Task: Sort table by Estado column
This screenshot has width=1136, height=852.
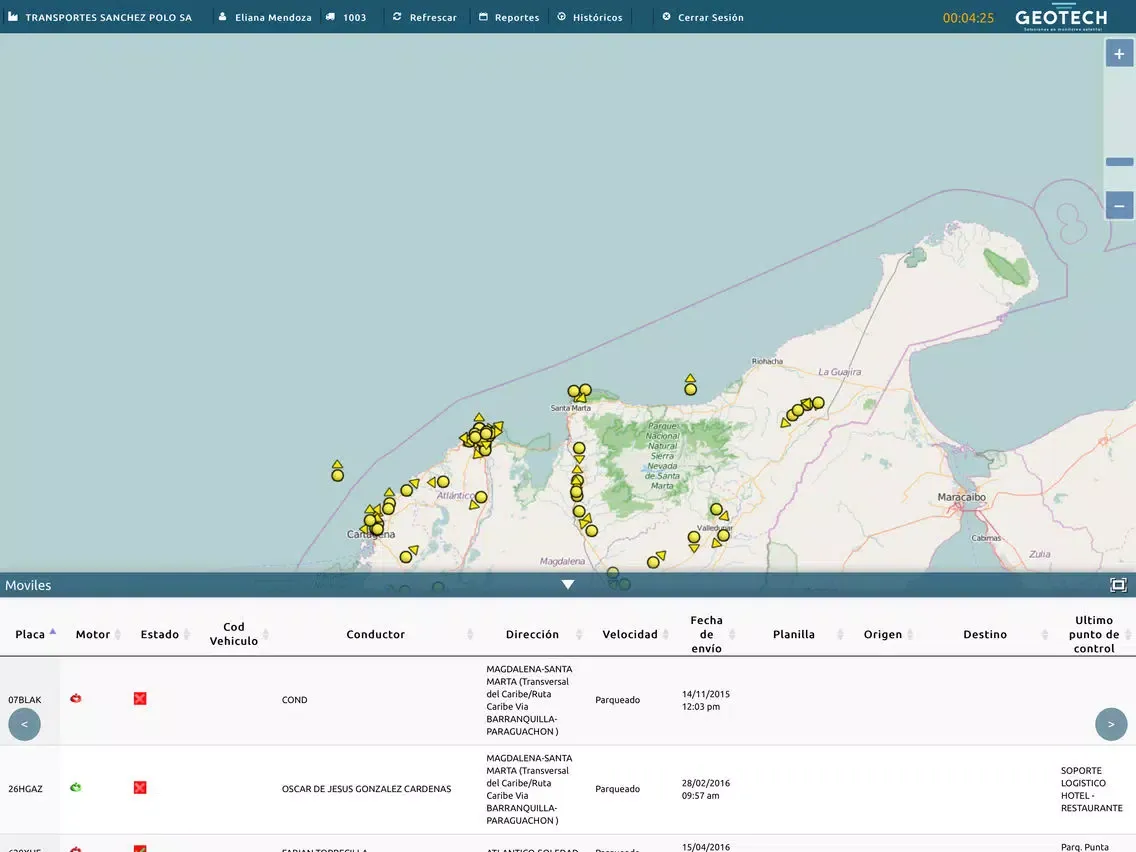Action: (159, 634)
